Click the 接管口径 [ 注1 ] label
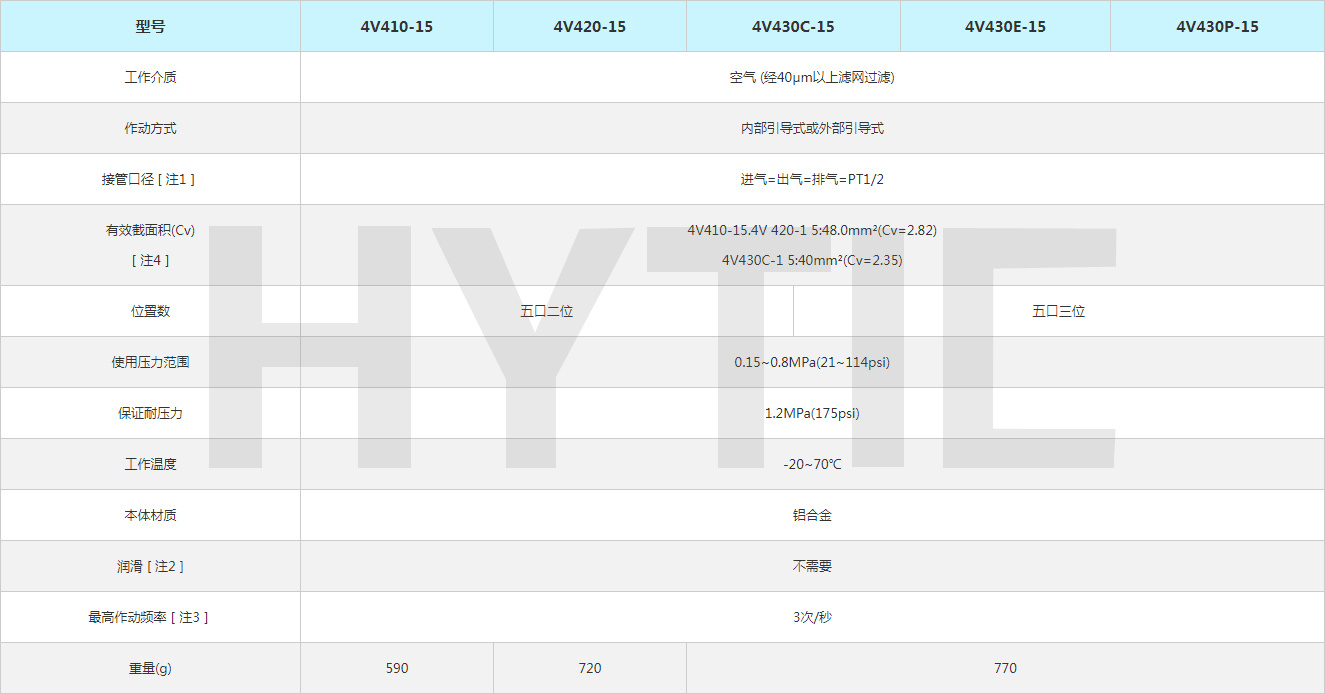1325x694 pixels. (150, 179)
